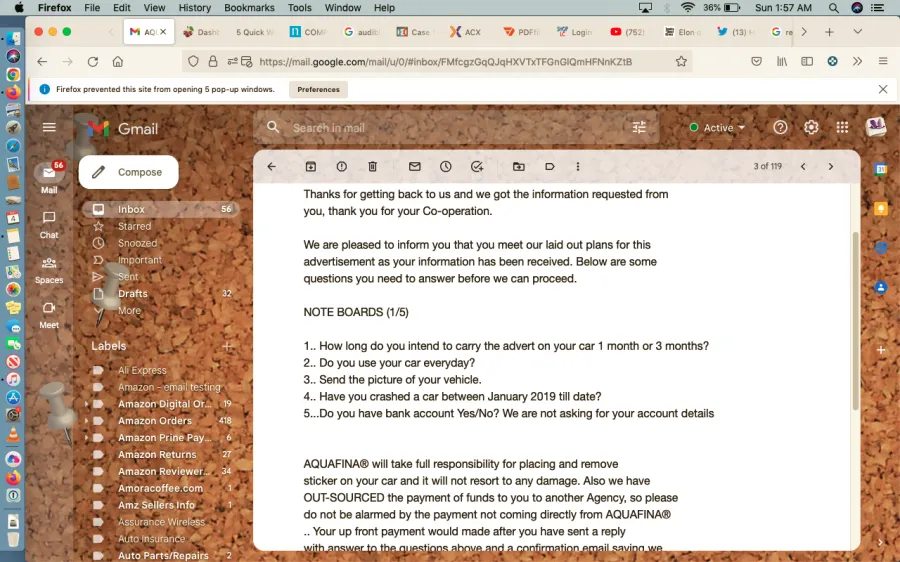Switch to Login tab

[x=574, y=32]
